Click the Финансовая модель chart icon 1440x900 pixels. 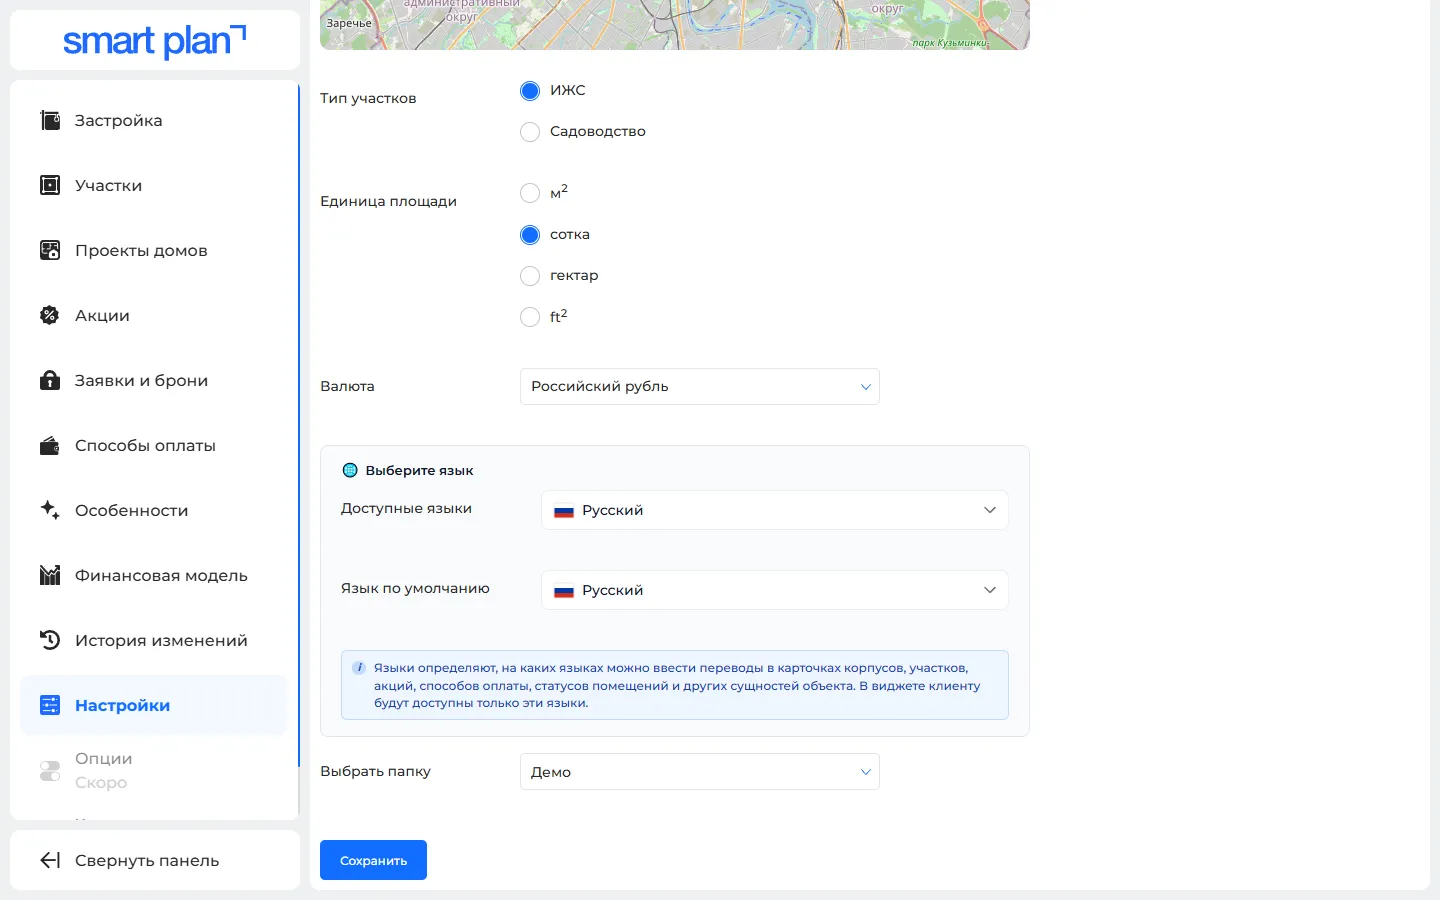point(50,576)
